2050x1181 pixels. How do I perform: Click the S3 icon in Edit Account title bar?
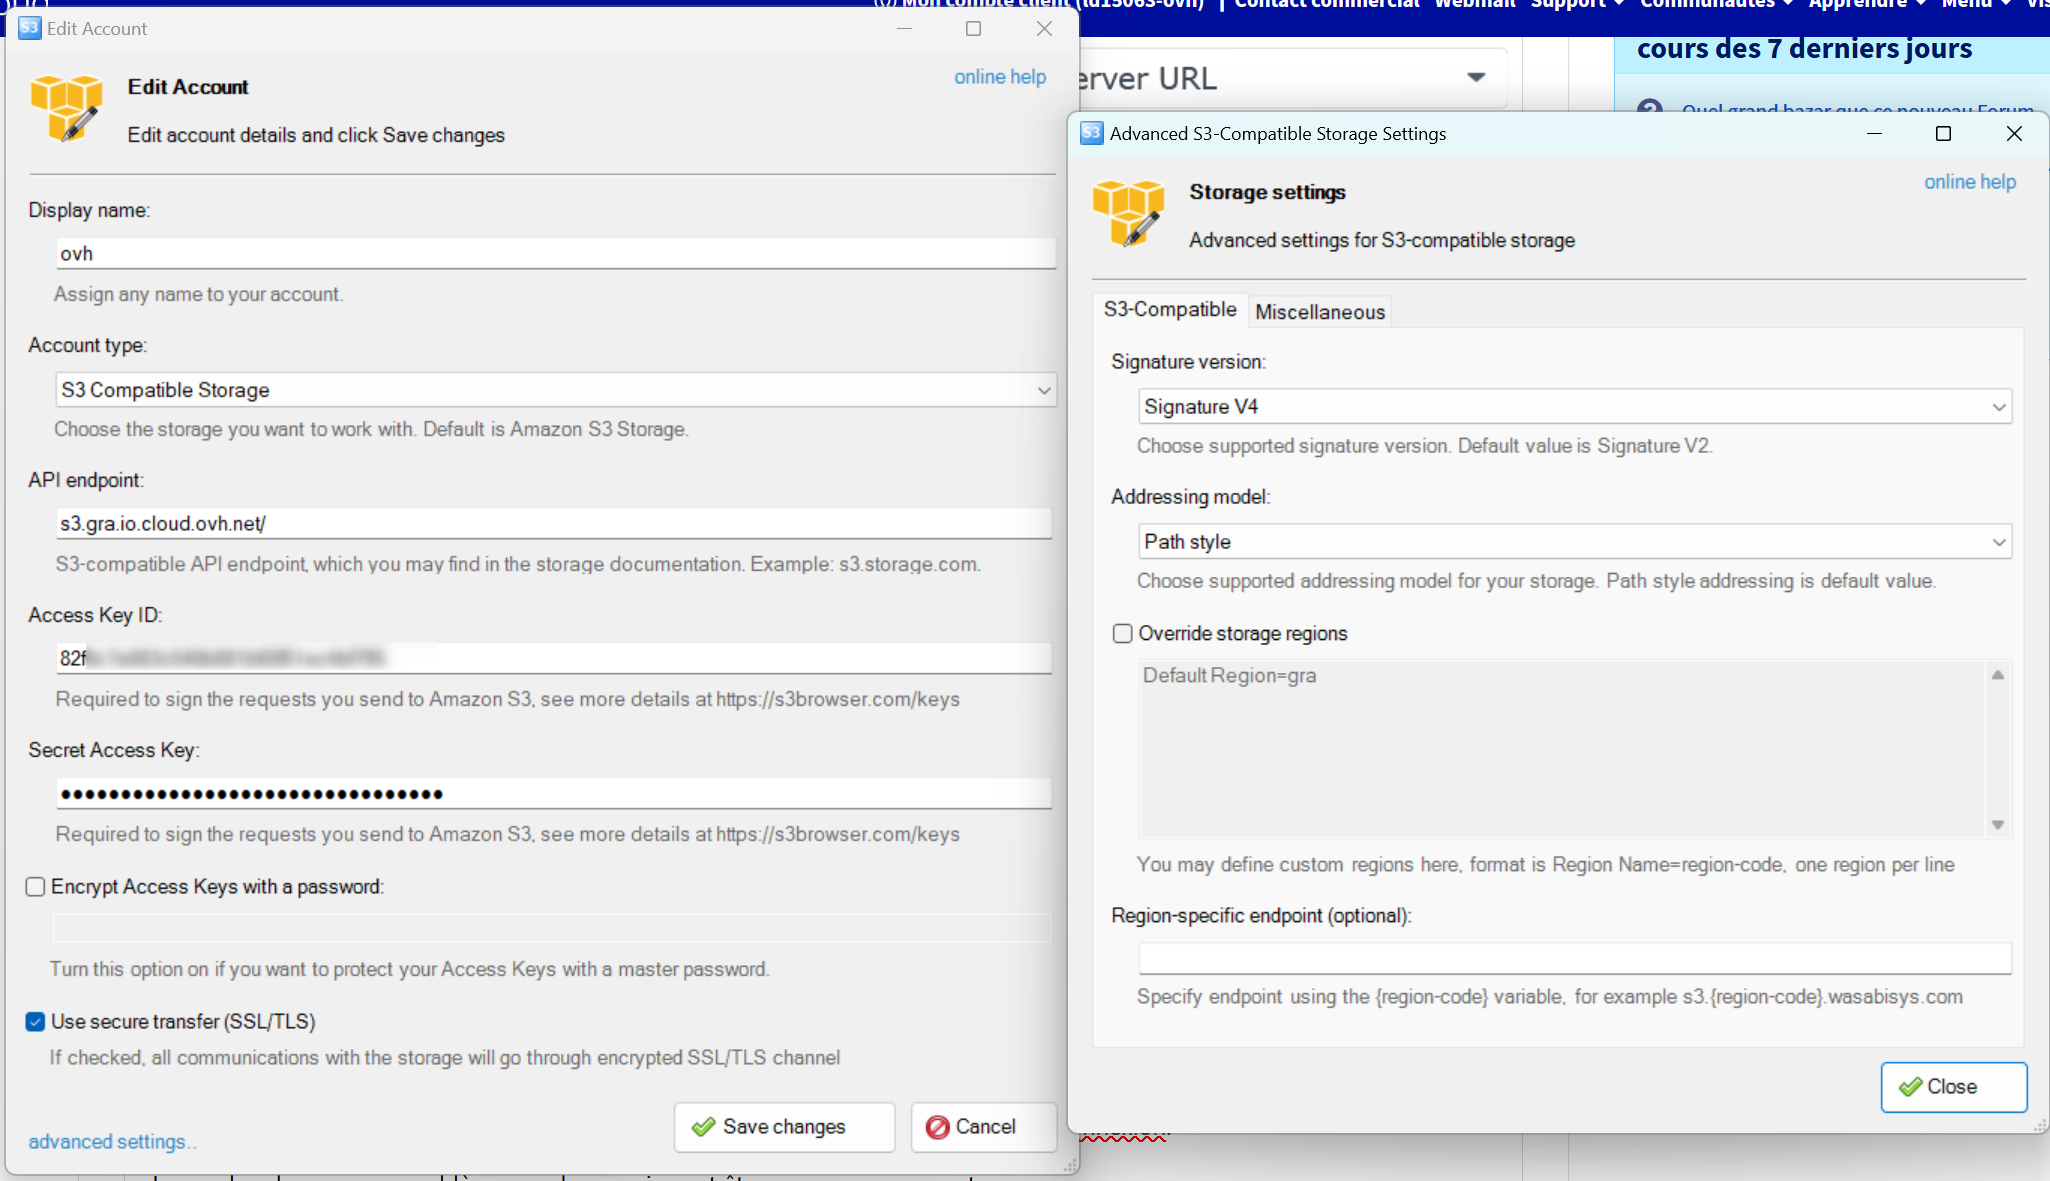(29, 28)
